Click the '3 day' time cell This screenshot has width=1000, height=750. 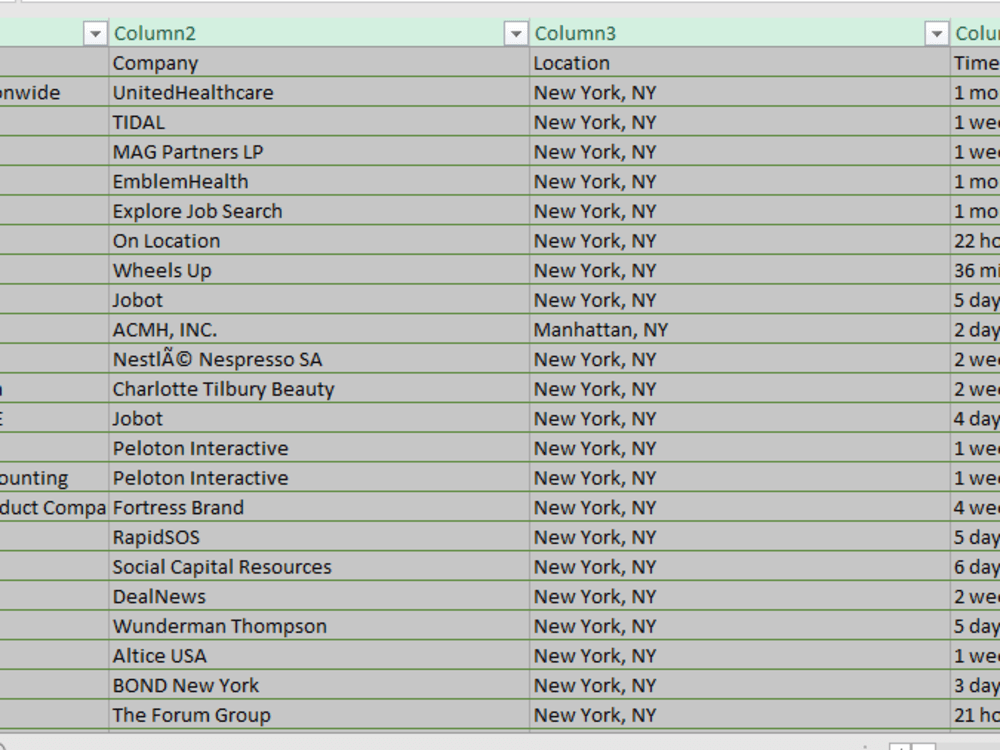(976, 686)
